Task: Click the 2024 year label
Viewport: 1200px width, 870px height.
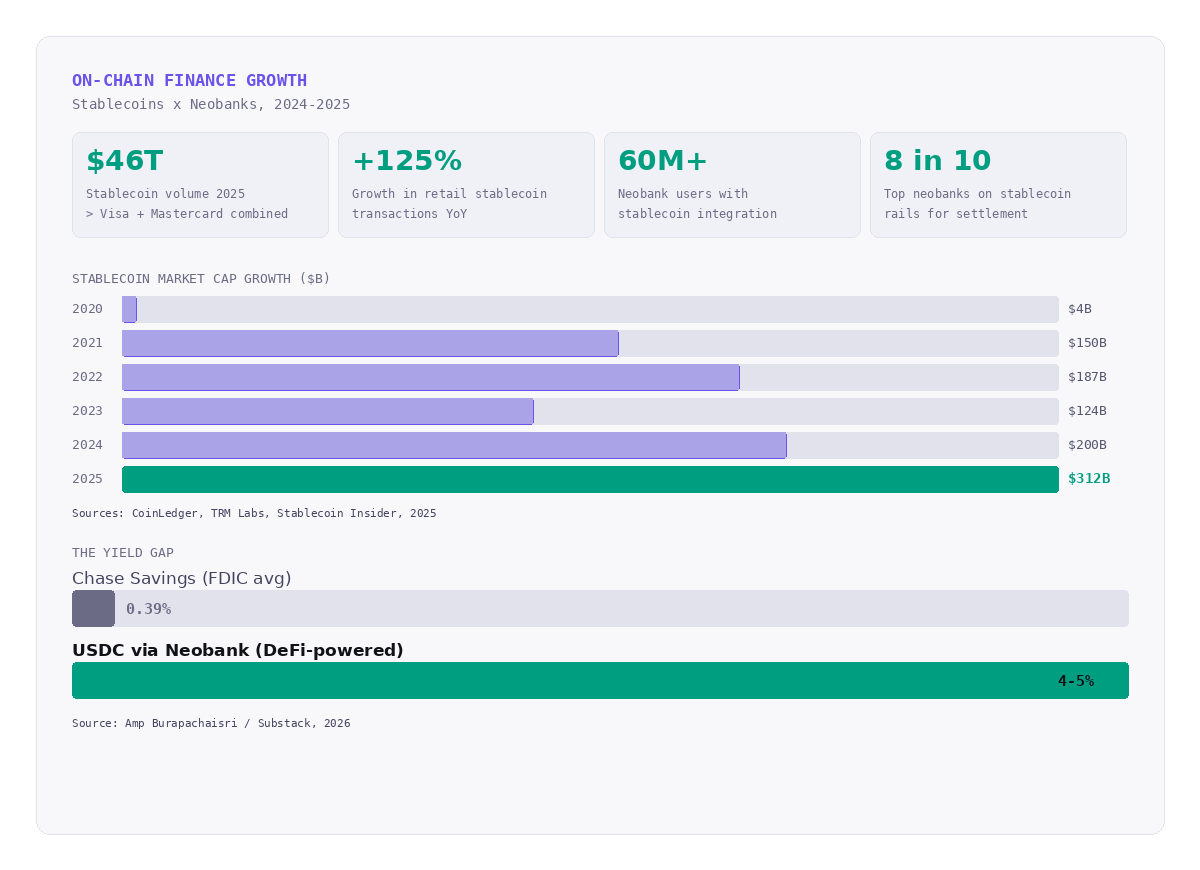Action: [x=87, y=445]
